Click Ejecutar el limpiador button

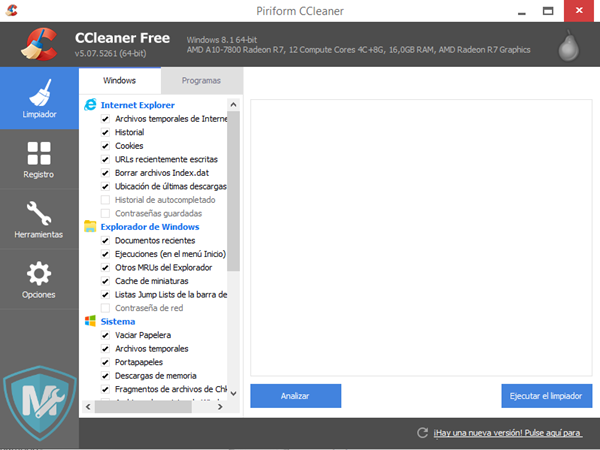(x=546, y=395)
